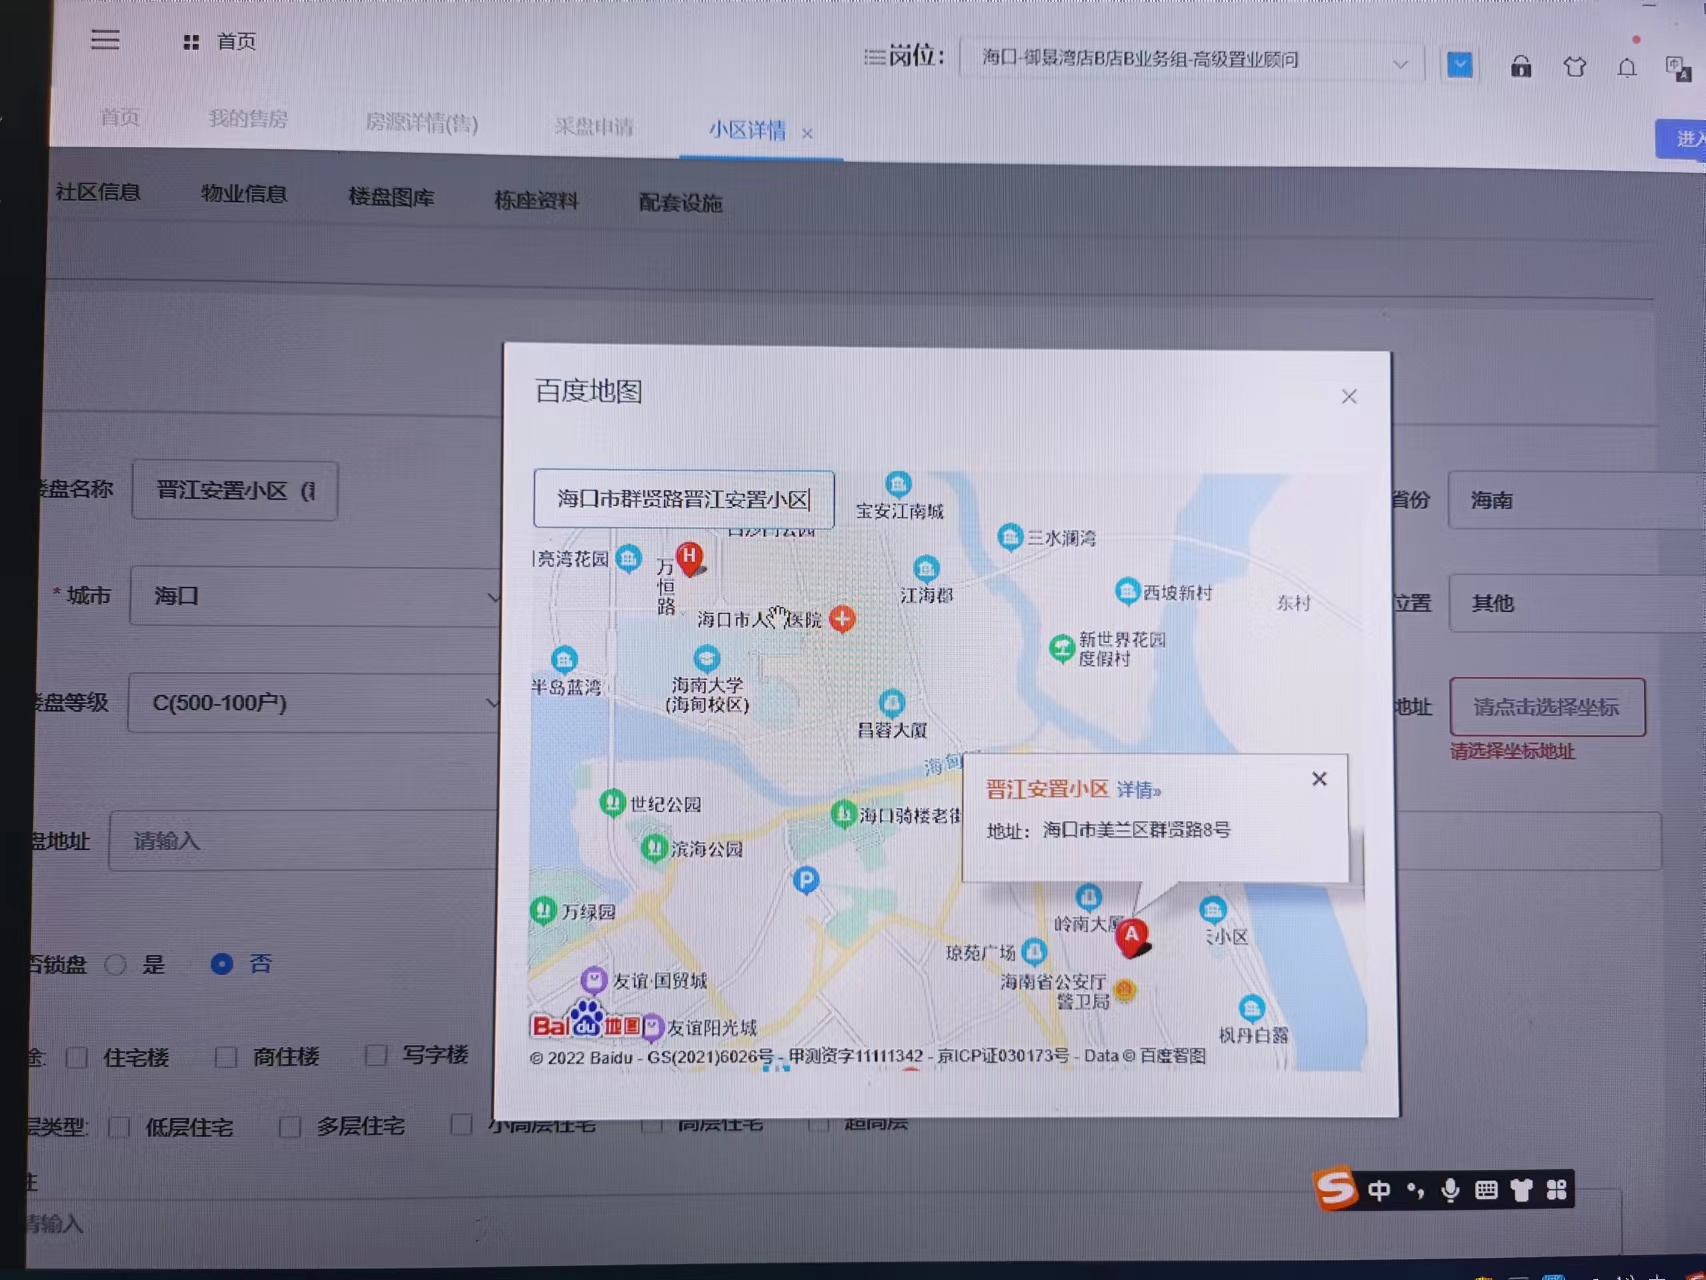
Task: Click red marker A on map
Action: 1131,936
